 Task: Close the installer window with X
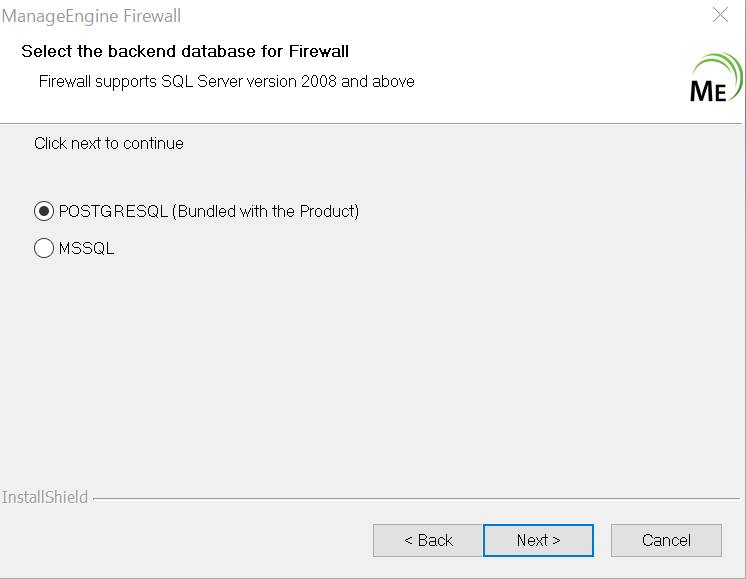click(x=720, y=15)
